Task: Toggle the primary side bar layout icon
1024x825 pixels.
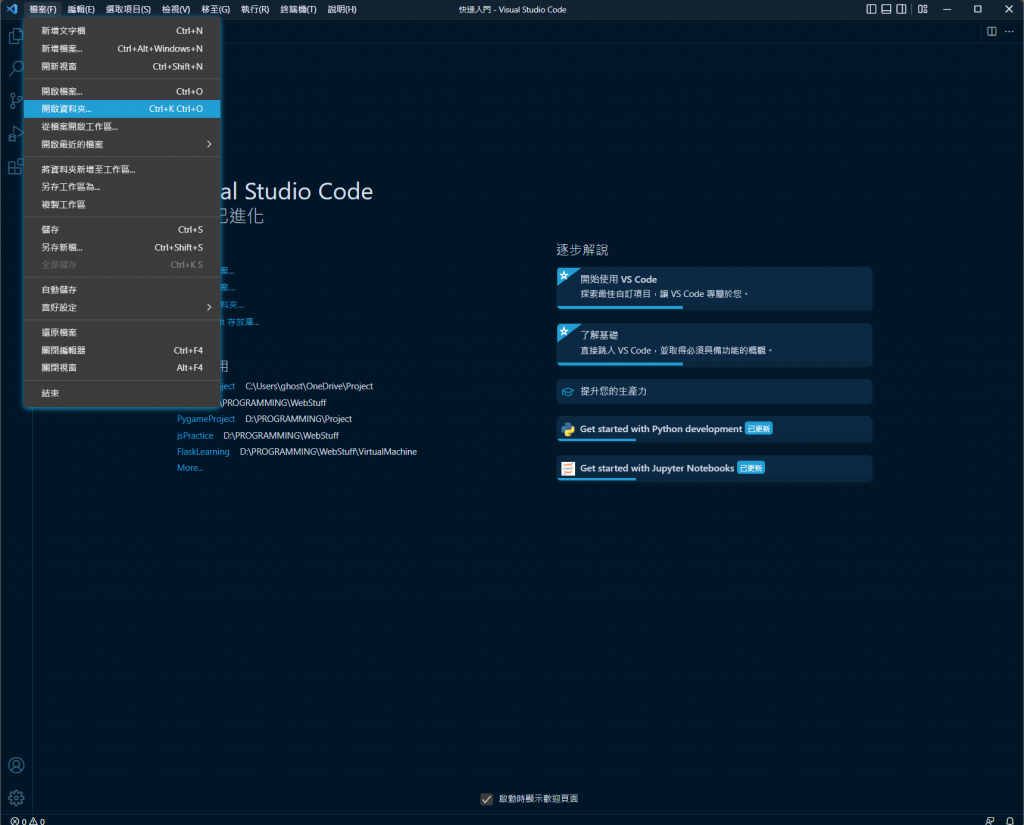Action: [x=871, y=9]
